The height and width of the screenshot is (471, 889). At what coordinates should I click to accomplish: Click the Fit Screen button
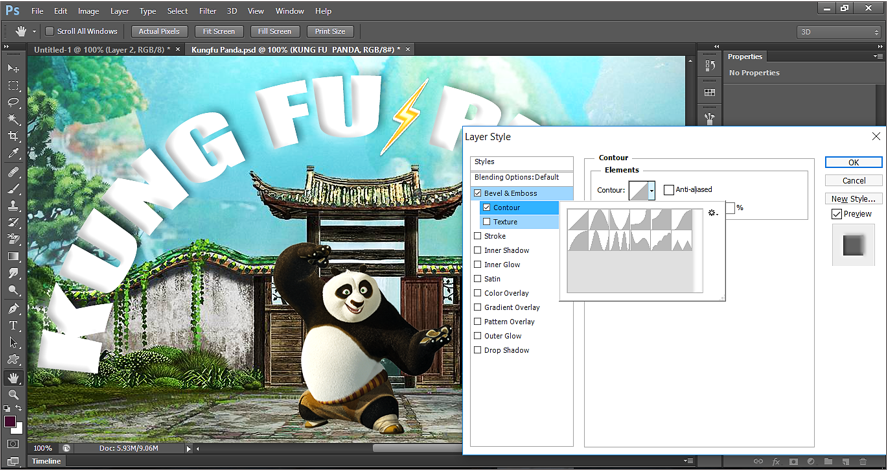click(219, 32)
